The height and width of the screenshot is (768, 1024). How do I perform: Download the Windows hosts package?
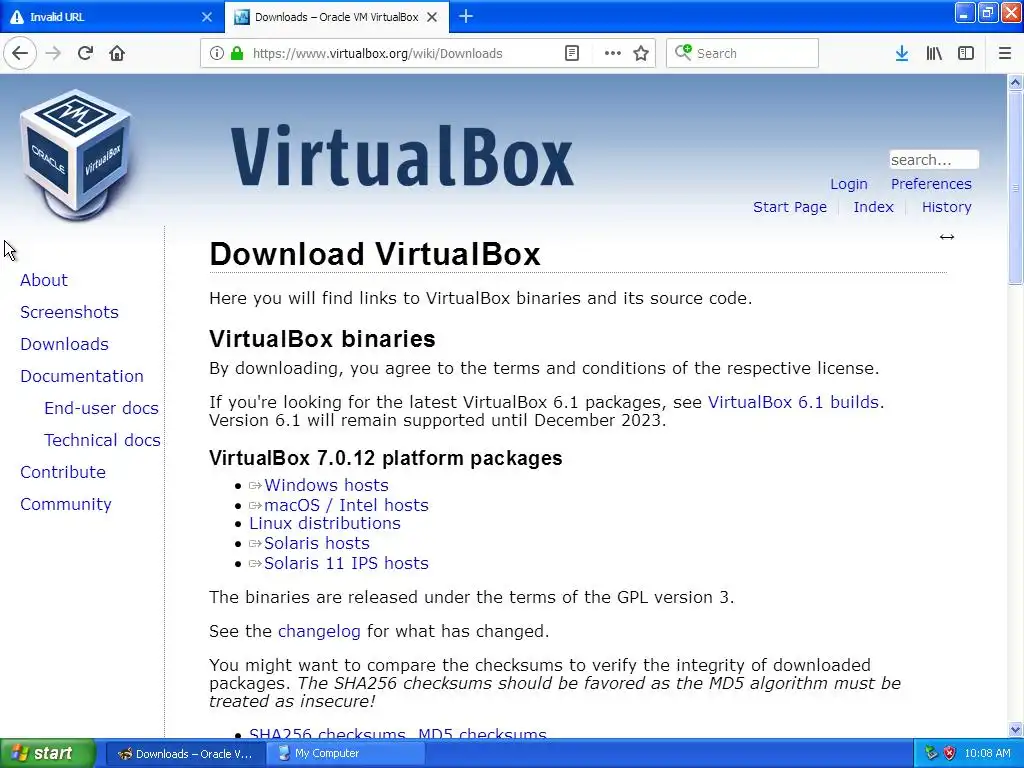pyautogui.click(x=327, y=485)
